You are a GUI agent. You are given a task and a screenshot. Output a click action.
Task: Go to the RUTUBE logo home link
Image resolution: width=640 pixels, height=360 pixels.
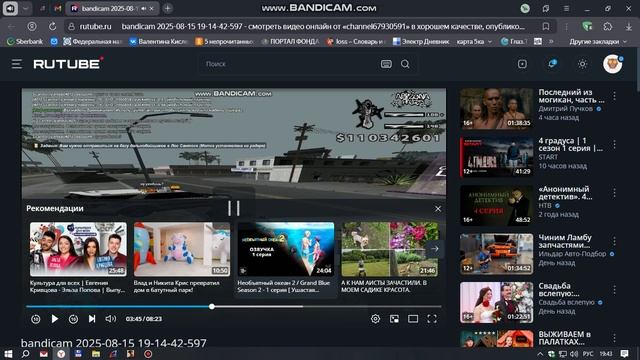click(x=68, y=64)
